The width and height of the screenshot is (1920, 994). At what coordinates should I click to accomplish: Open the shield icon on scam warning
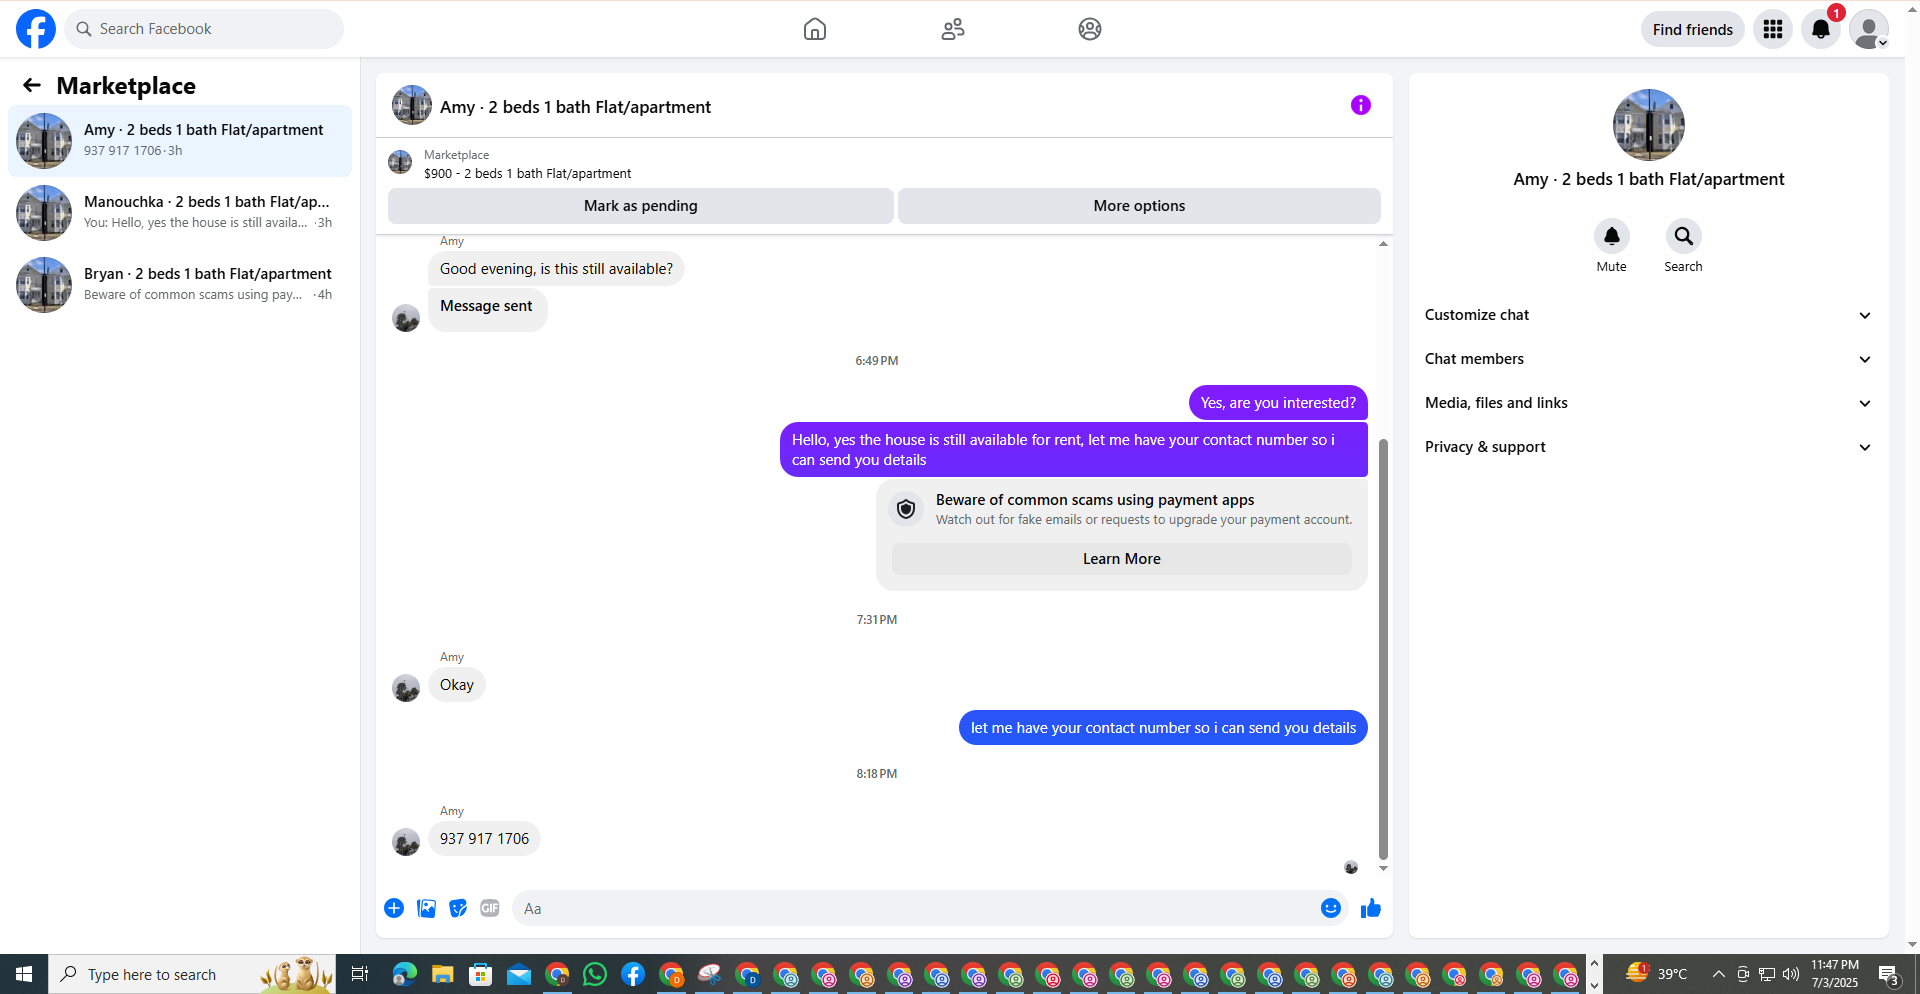click(906, 509)
